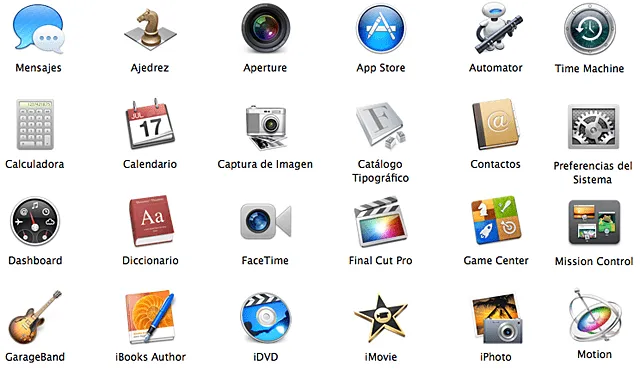Click the "Automator" text label
This screenshot has height=371, width=640.
pyautogui.click(x=496, y=68)
